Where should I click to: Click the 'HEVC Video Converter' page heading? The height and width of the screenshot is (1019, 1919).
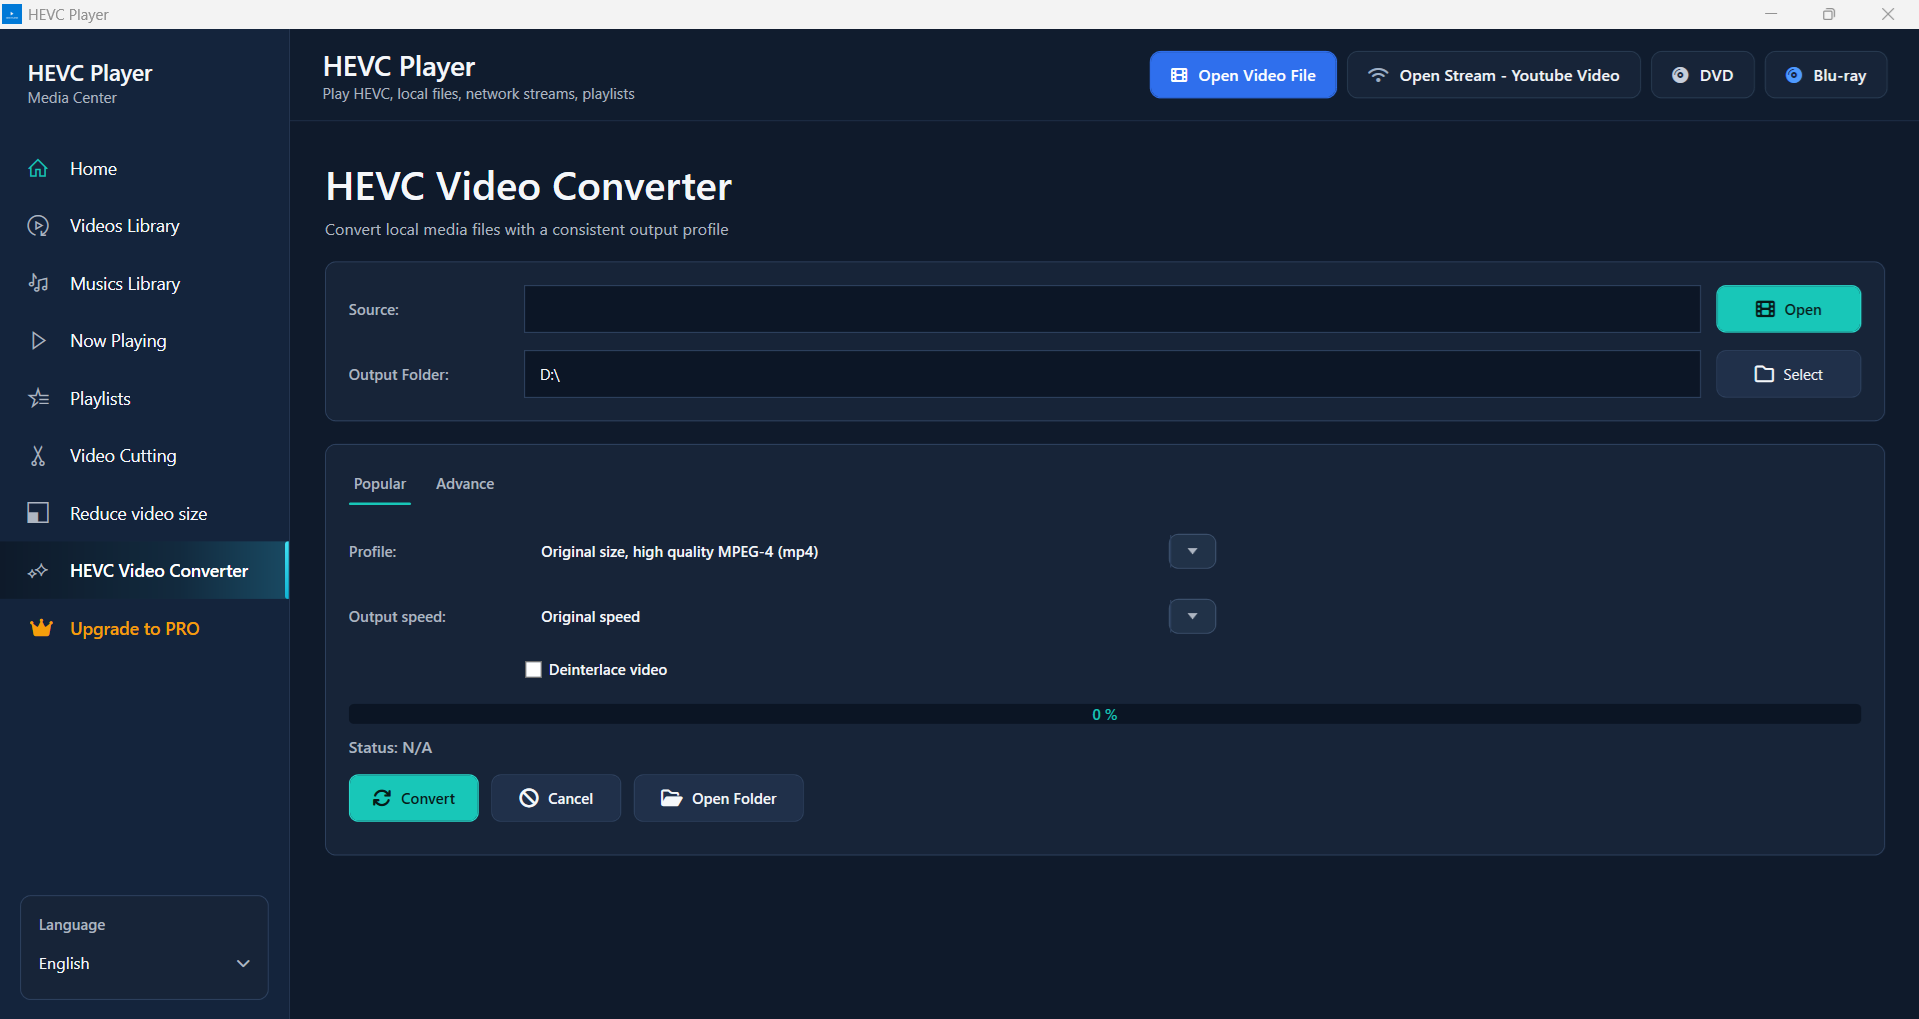[x=529, y=187]
